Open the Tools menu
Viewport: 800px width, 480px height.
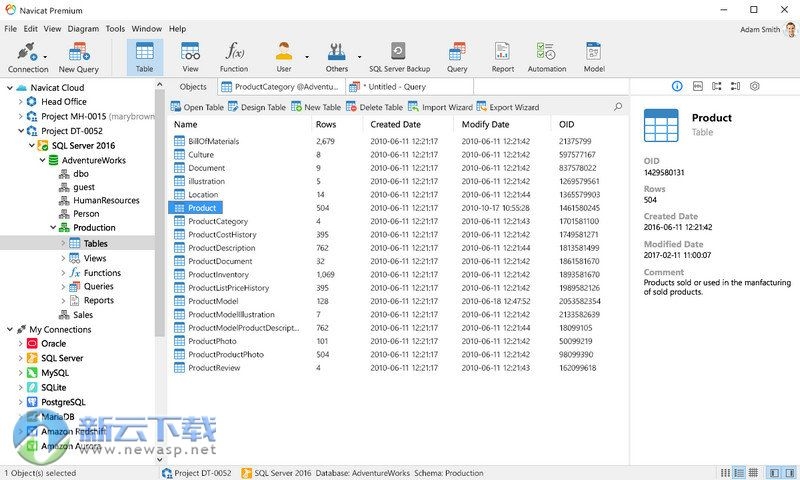click(x=115, y=29)
